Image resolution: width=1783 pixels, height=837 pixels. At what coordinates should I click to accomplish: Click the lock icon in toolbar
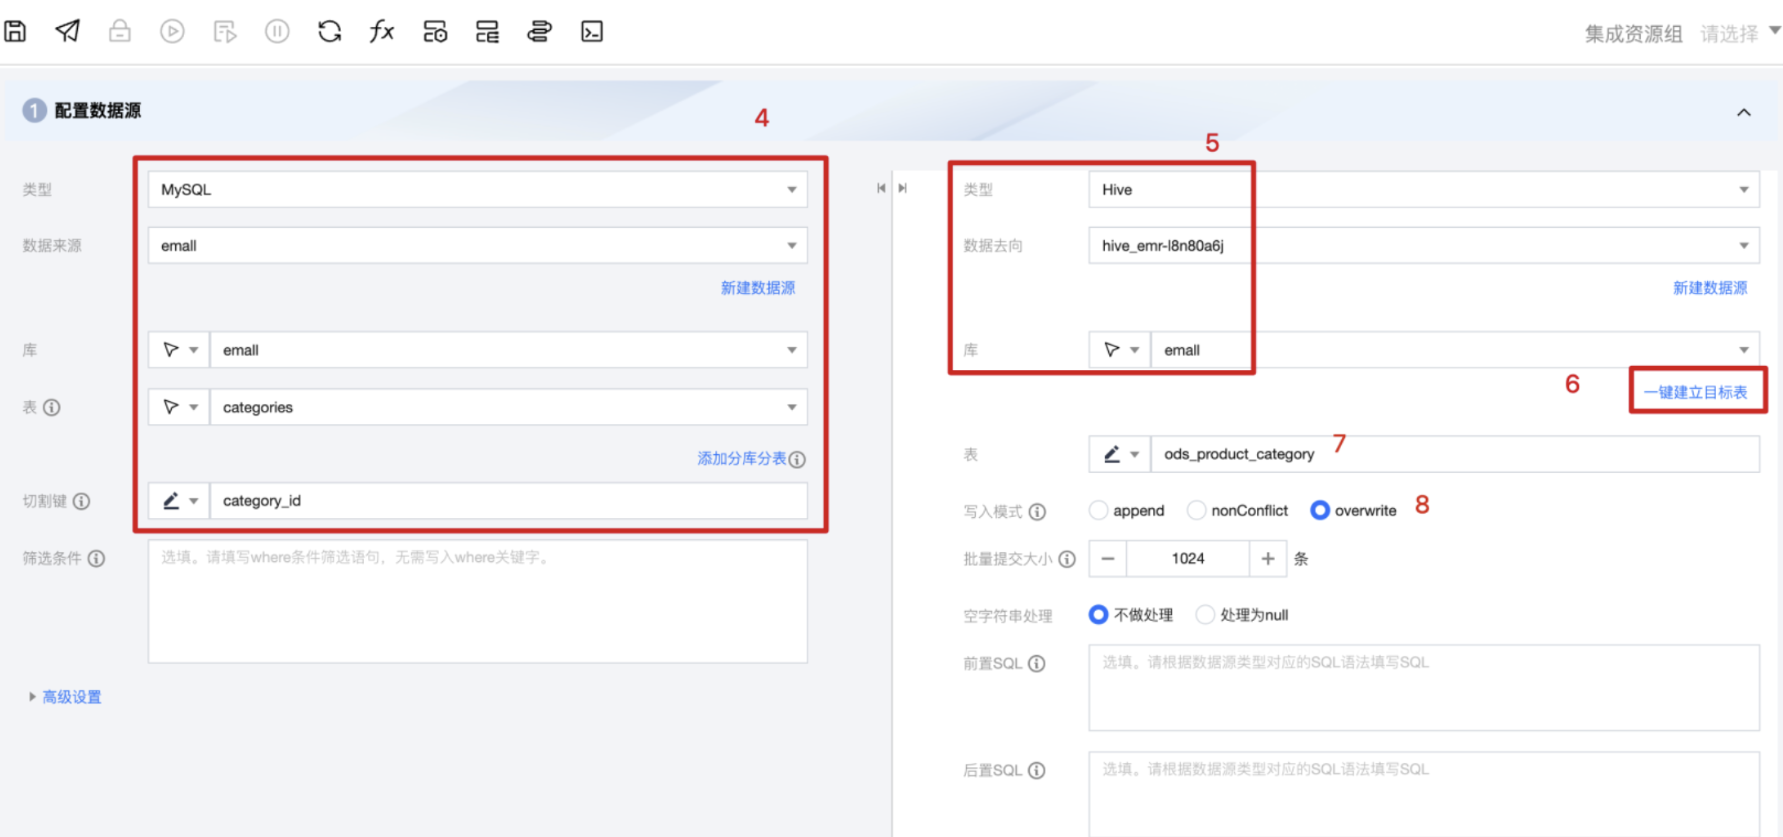[x=120, y=32]
